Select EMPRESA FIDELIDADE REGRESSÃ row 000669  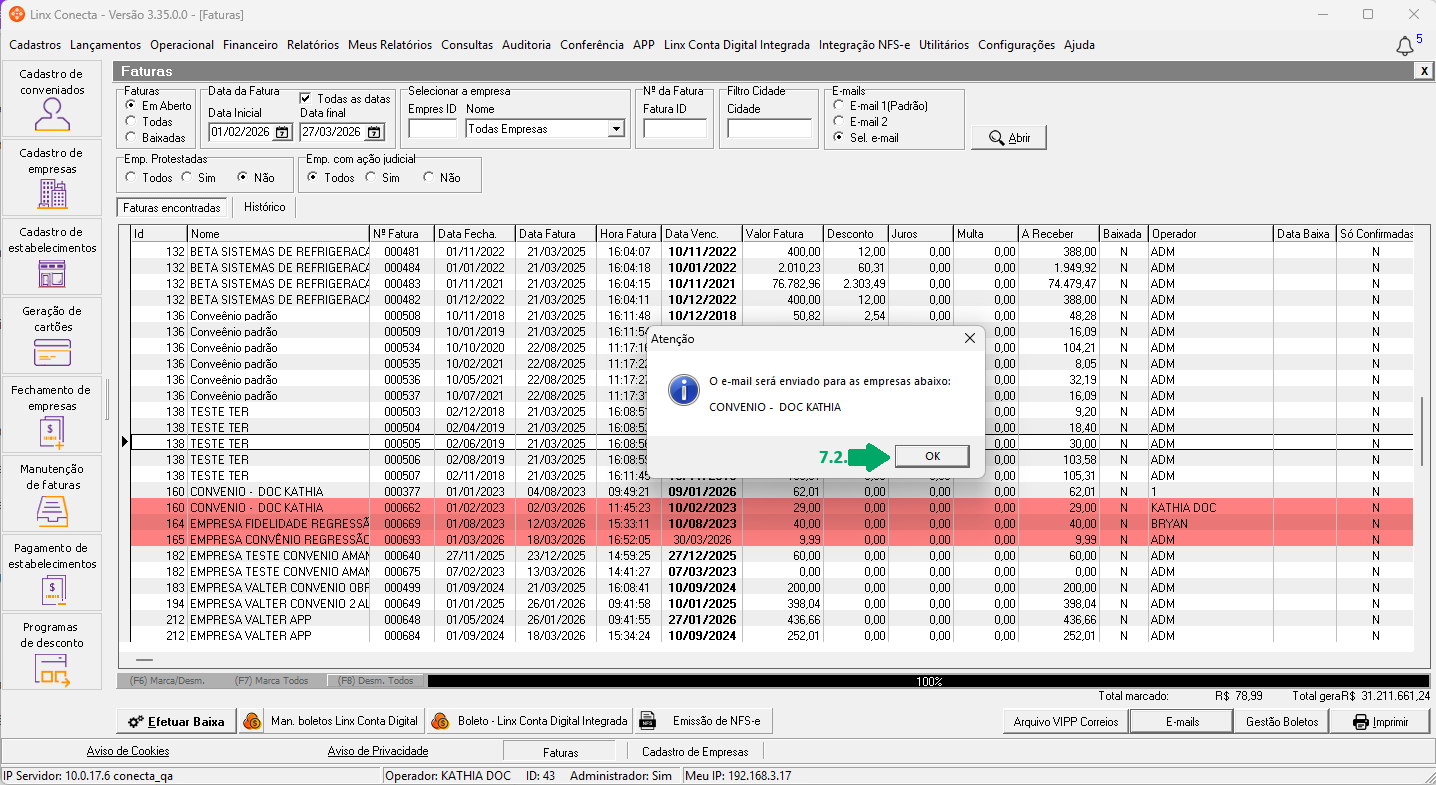(773, 524)
